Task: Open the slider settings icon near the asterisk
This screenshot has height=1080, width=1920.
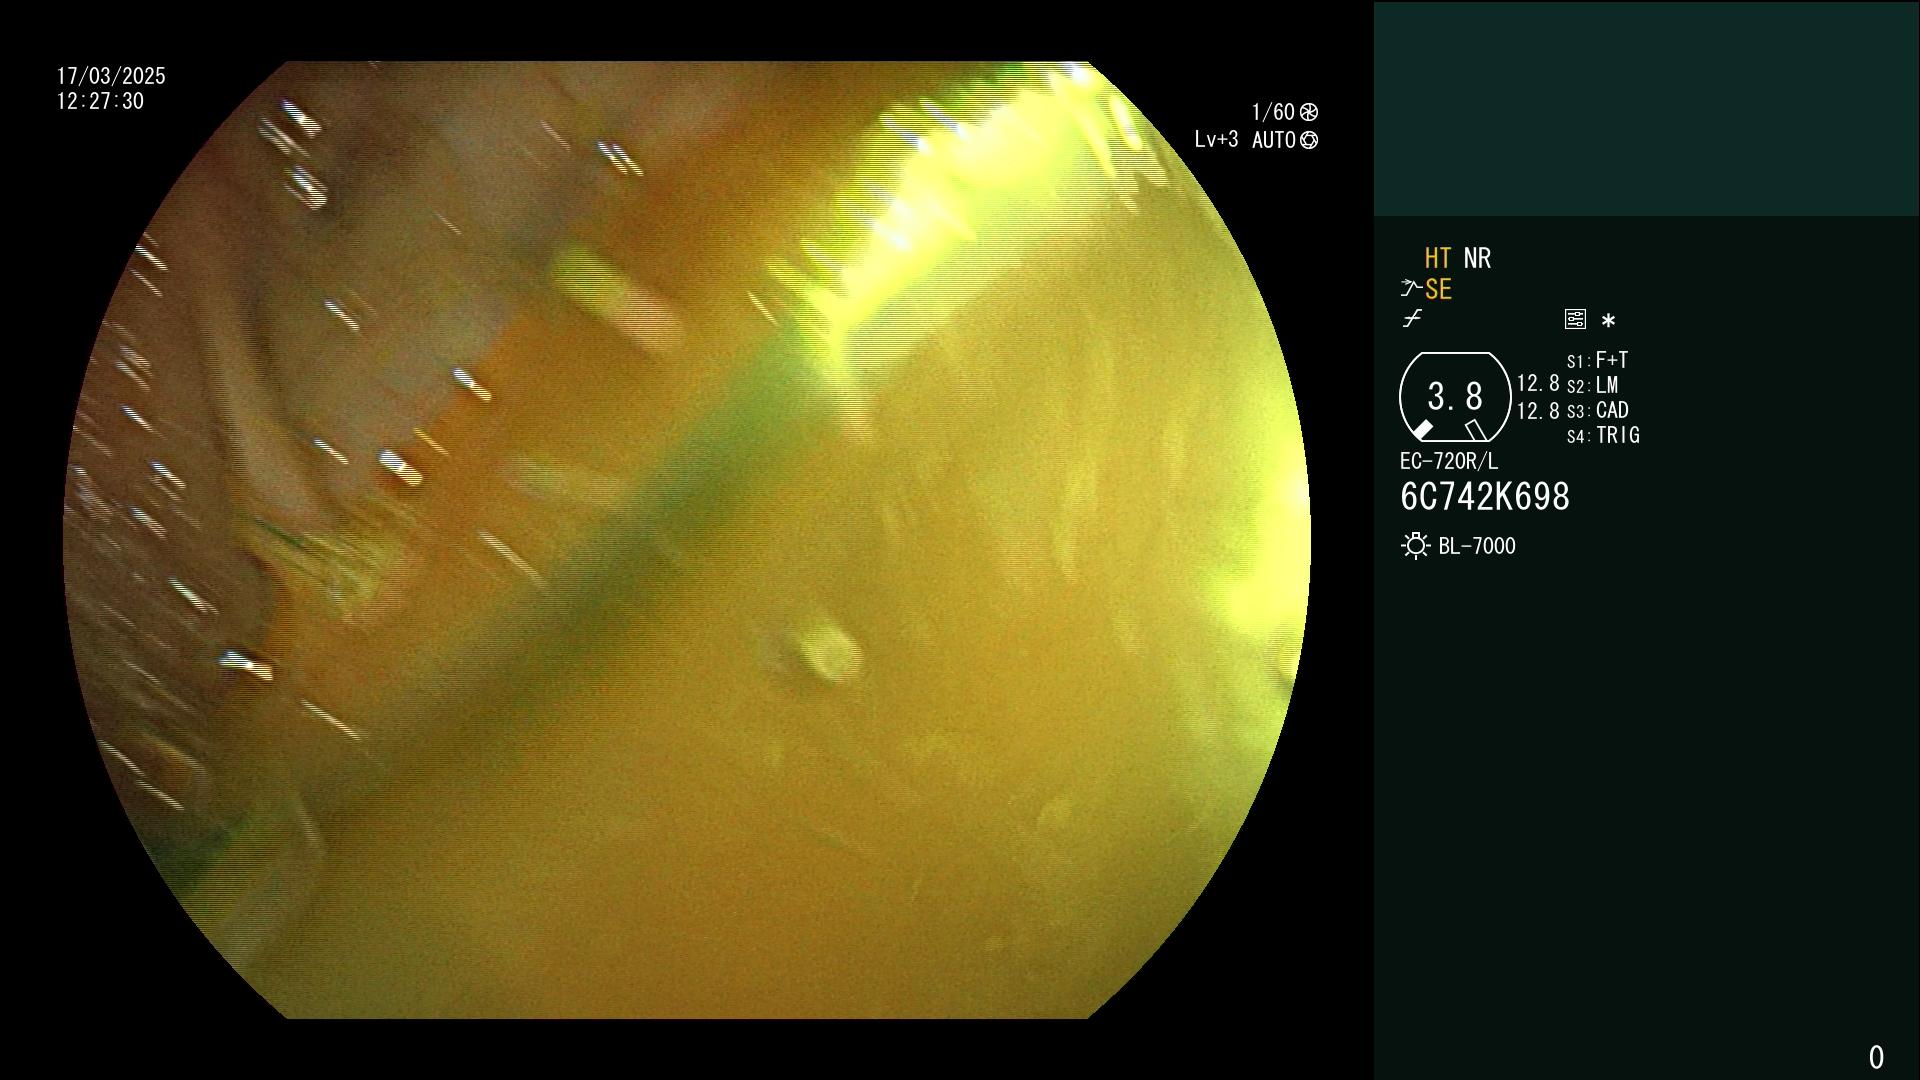Action: [1575, 319]
